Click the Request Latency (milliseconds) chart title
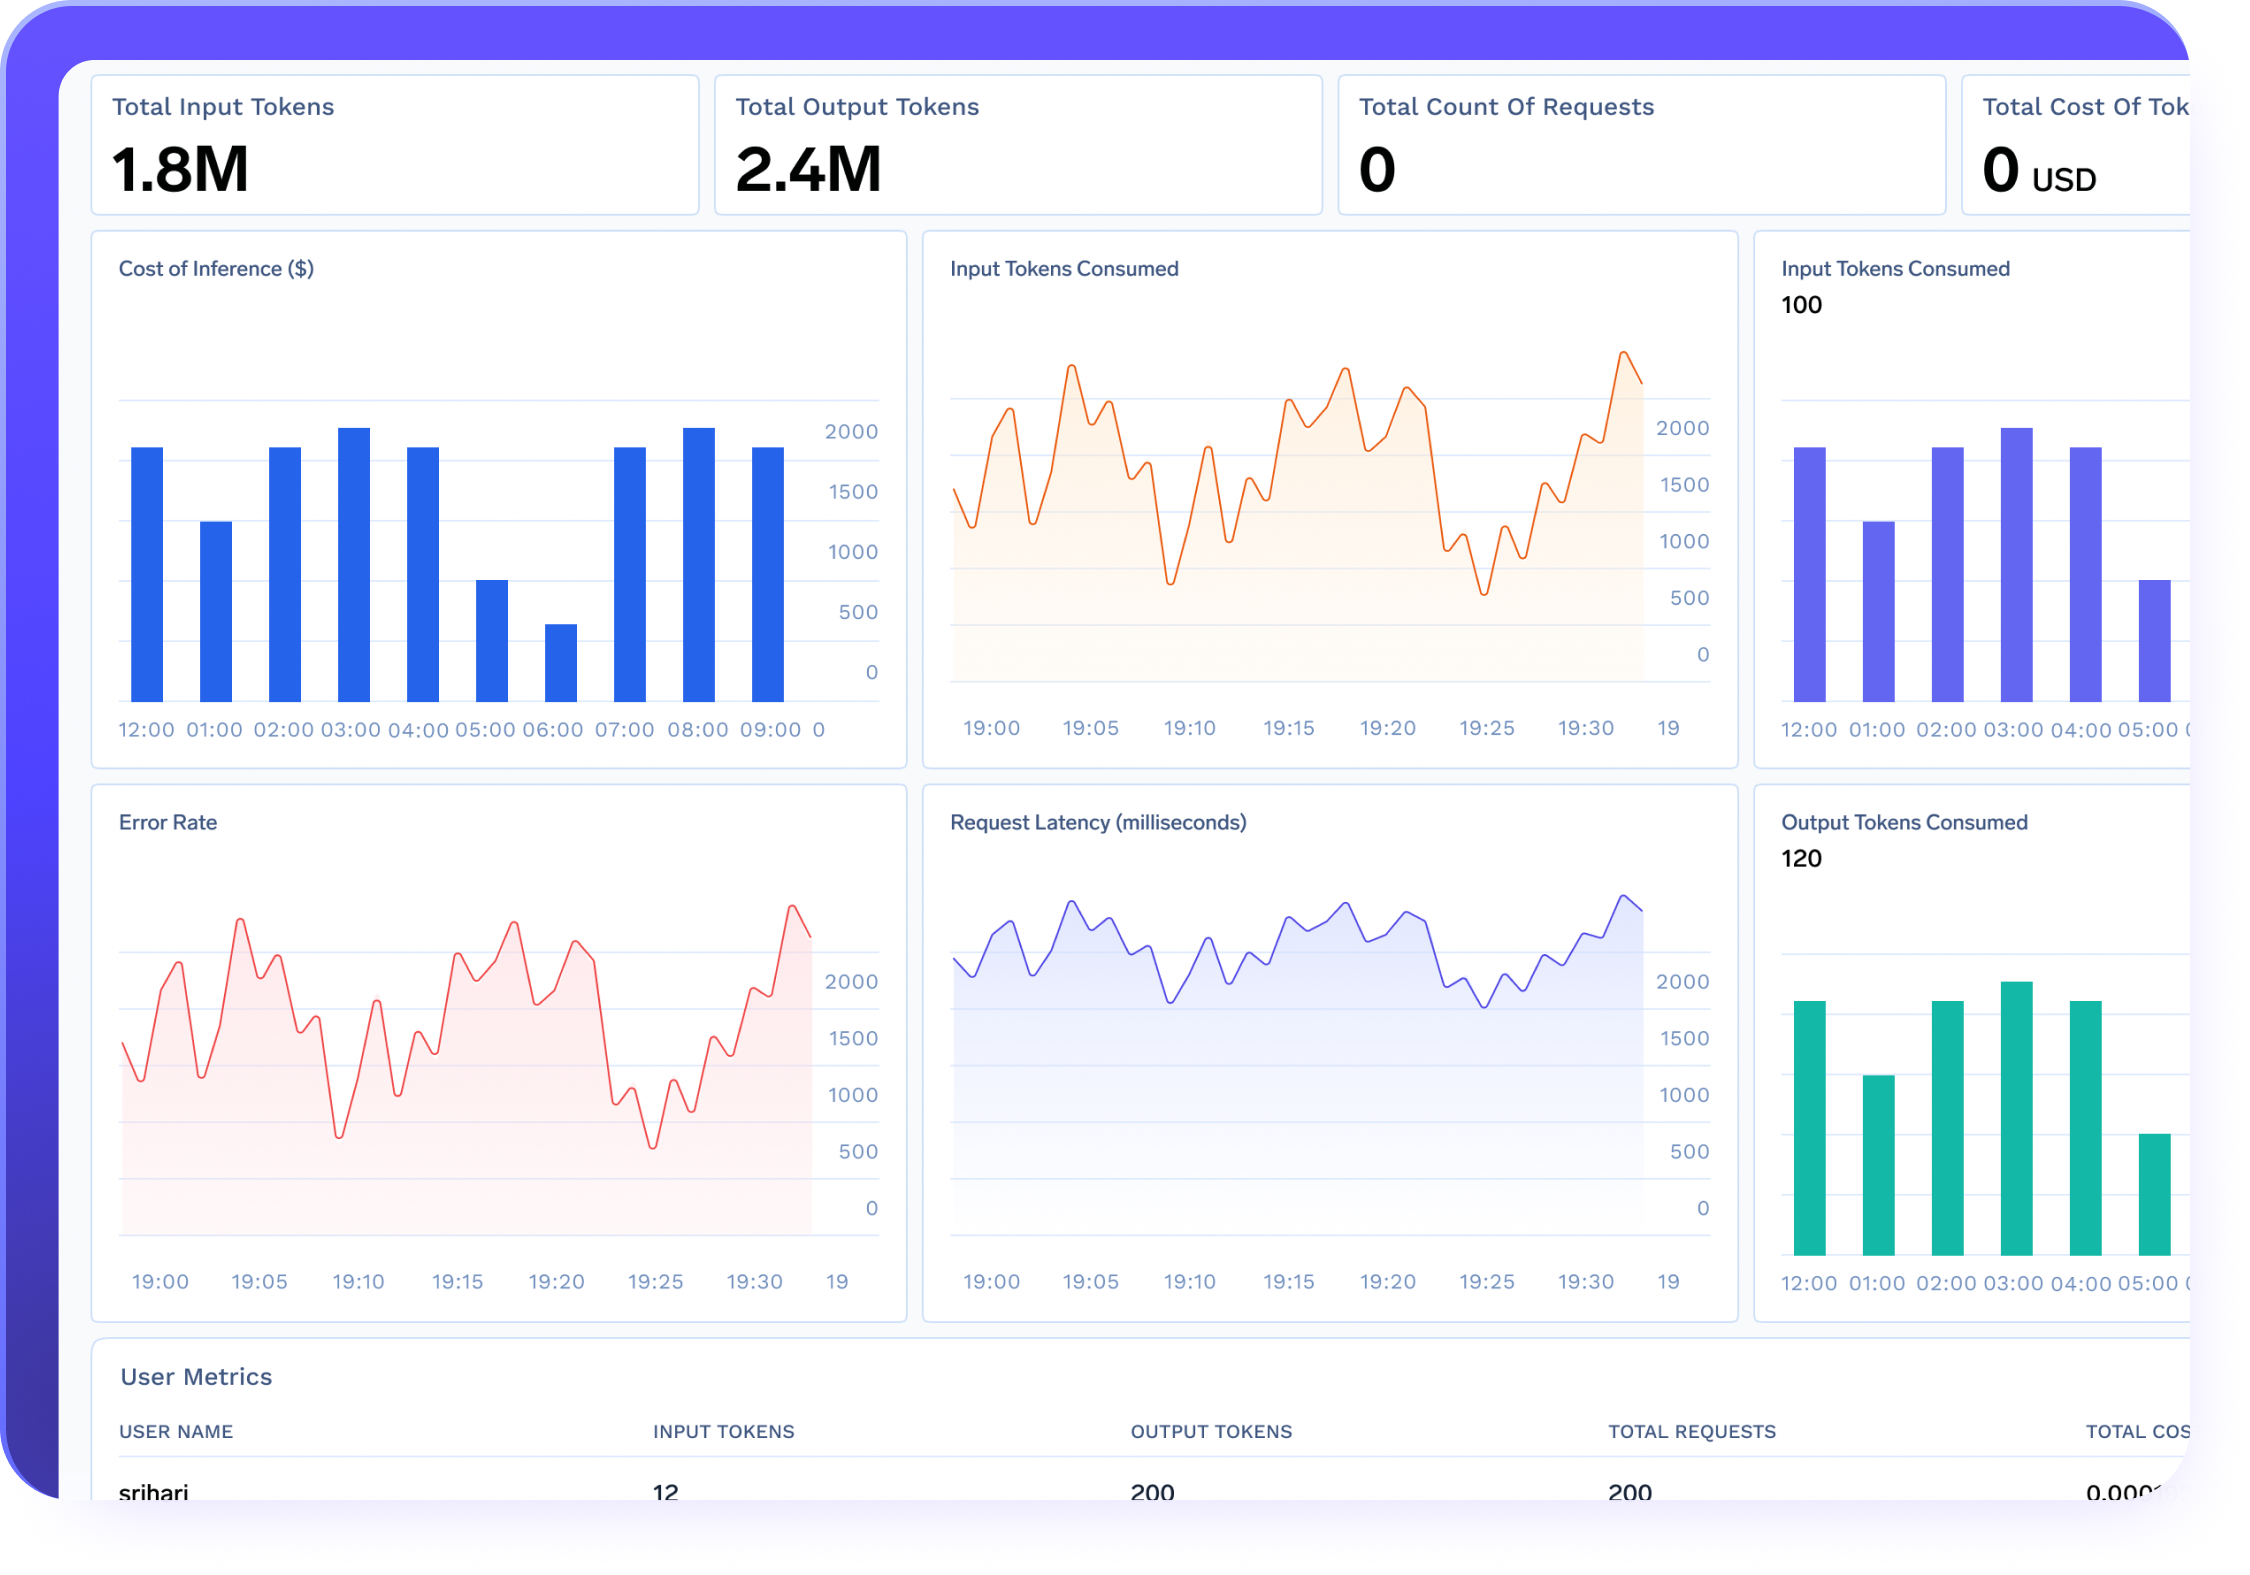 pyautogui.click(x=1097, y=822)
